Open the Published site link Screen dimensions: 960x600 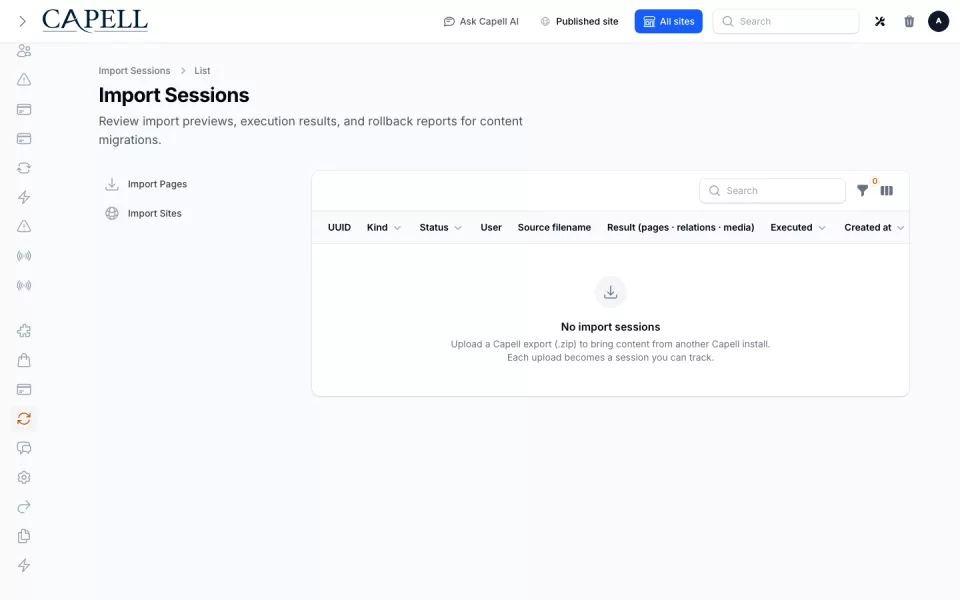[579, 21]
